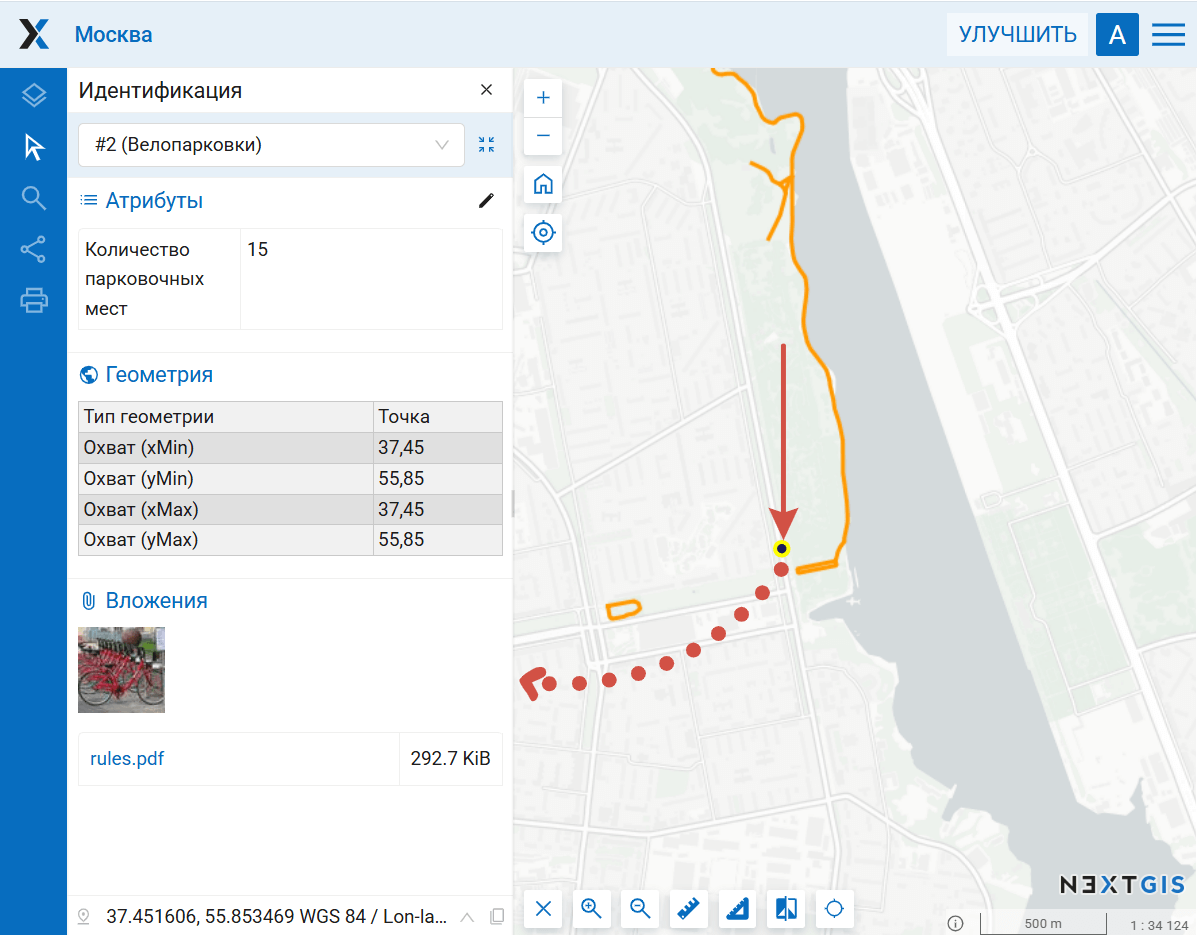
Task: Open the user account avatar A
Action: [1117, 35]
